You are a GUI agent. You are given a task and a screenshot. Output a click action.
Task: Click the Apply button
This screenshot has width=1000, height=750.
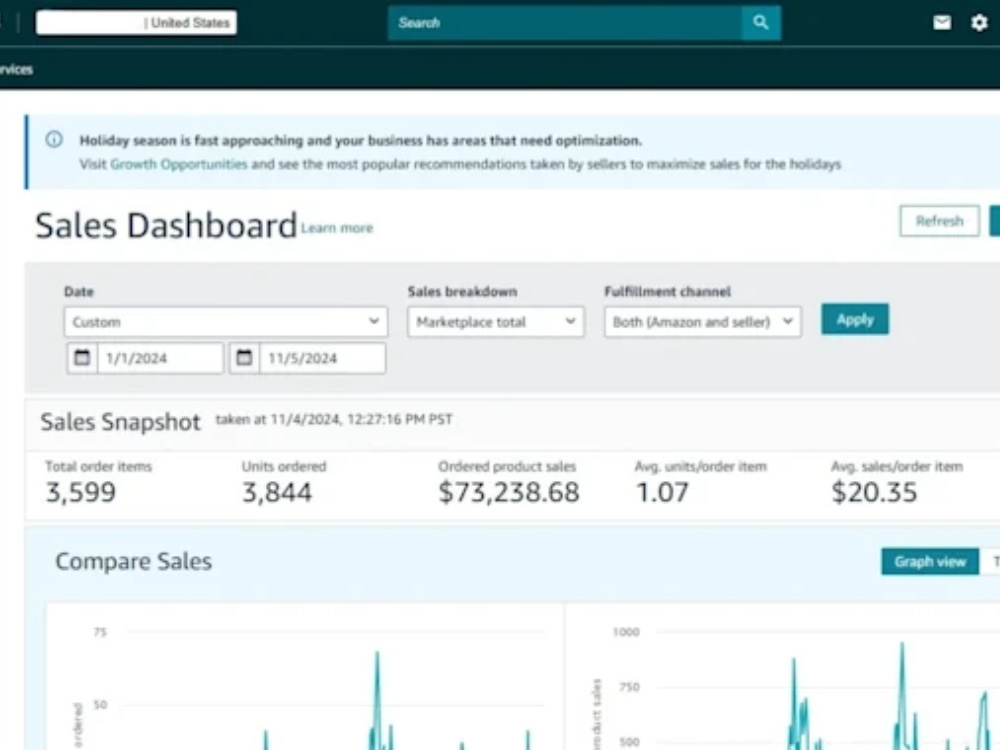click(x=855, y=319)
